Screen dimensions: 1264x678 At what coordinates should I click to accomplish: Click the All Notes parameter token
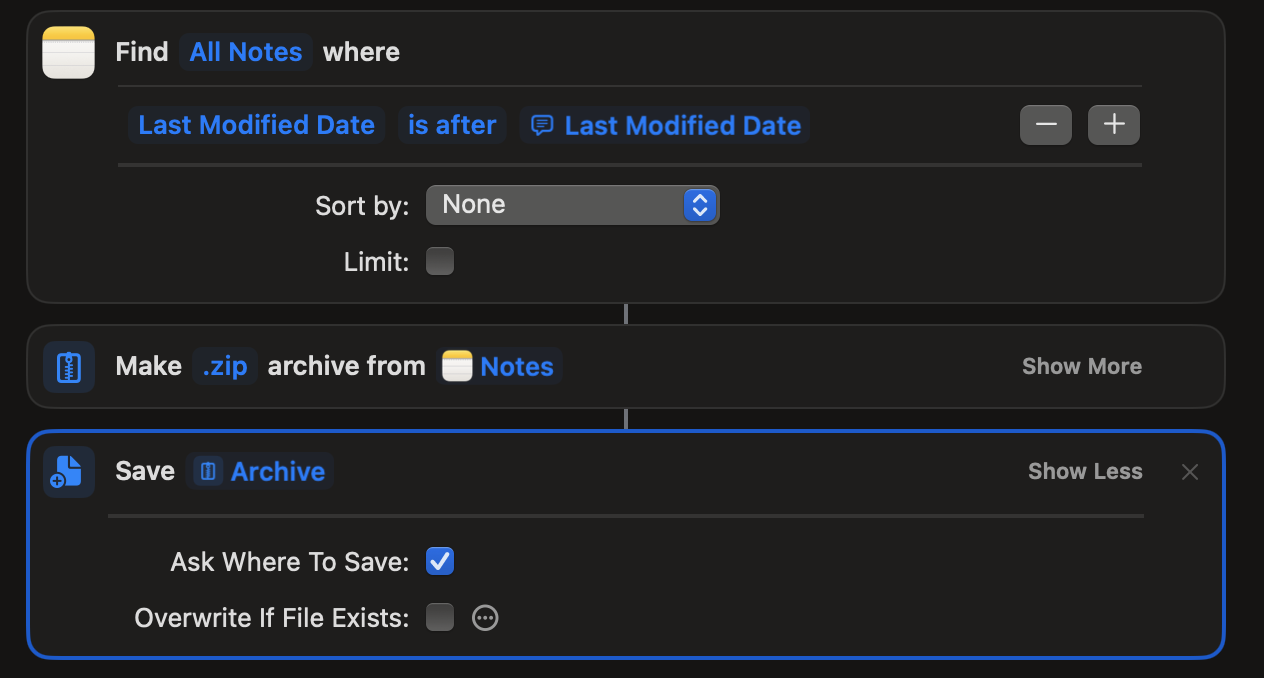tap(246, 52)
